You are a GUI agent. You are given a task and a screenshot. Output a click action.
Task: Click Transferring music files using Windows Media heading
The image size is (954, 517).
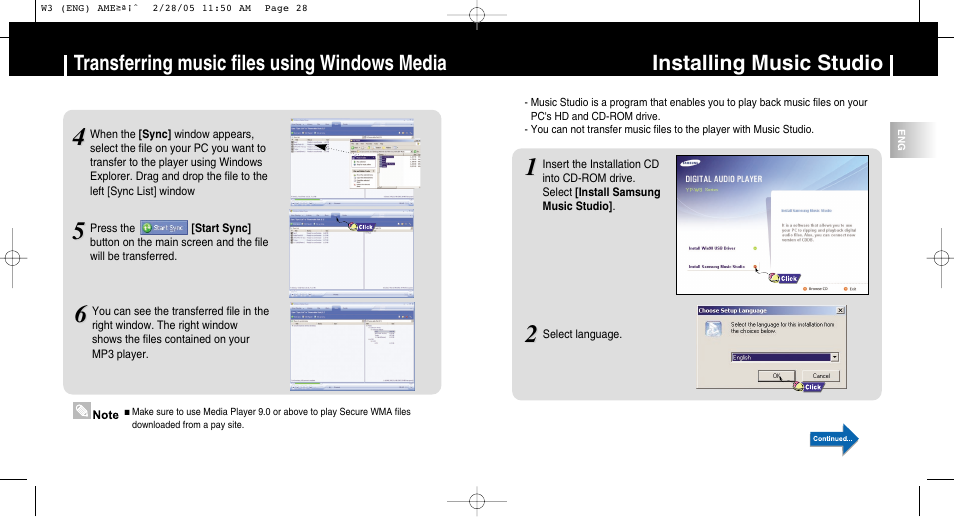260,63
